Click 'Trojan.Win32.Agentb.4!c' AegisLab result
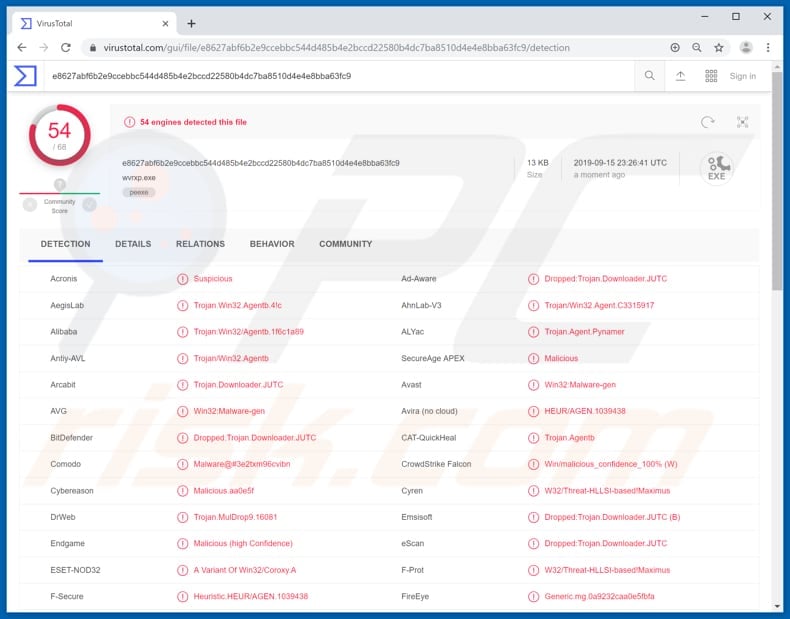Screen dimensions: 790x619 tap(238, 305)
